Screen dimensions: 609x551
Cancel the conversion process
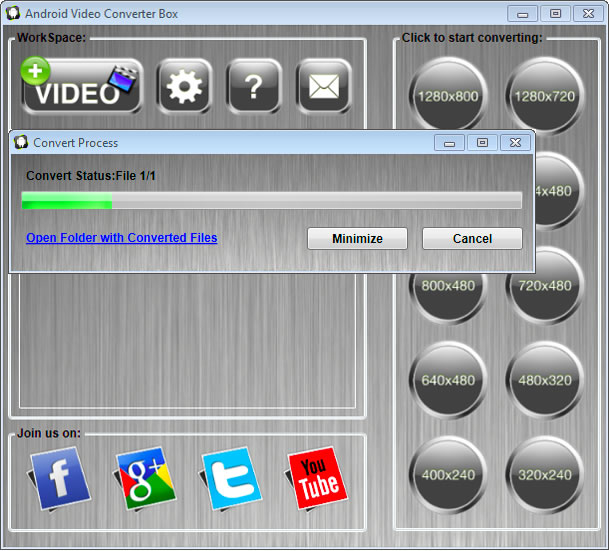[472, 238]
